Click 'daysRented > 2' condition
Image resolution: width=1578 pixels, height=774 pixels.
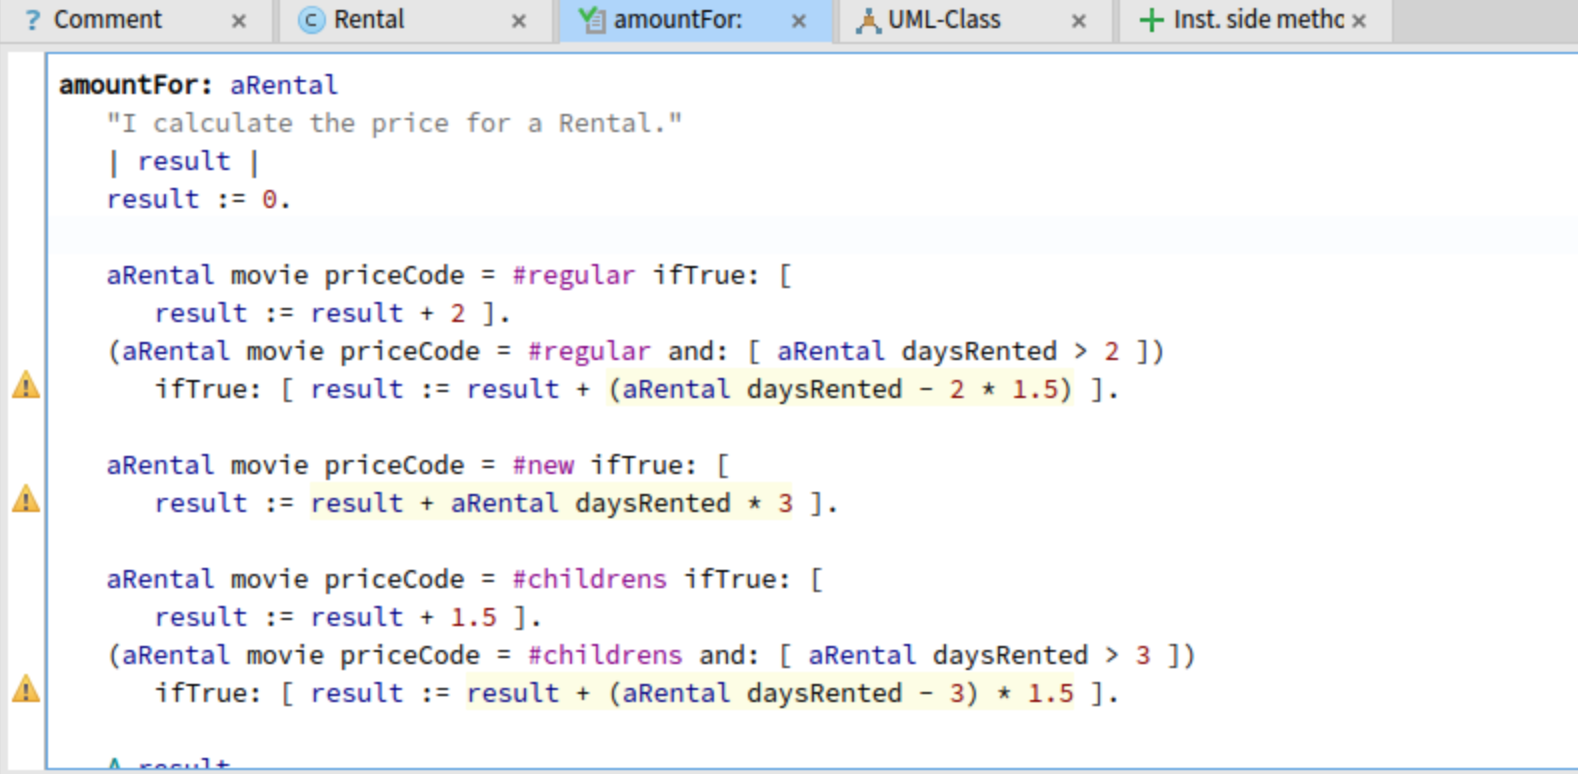click(x=1010, y=351)
